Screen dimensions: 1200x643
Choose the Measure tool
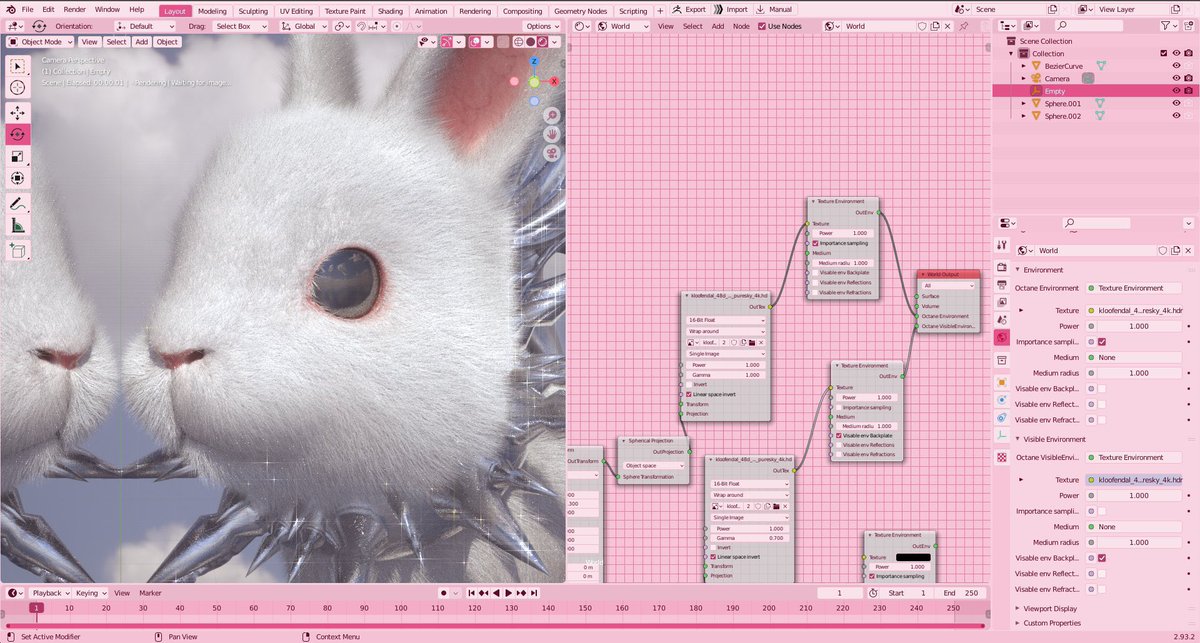pos(18,226)
